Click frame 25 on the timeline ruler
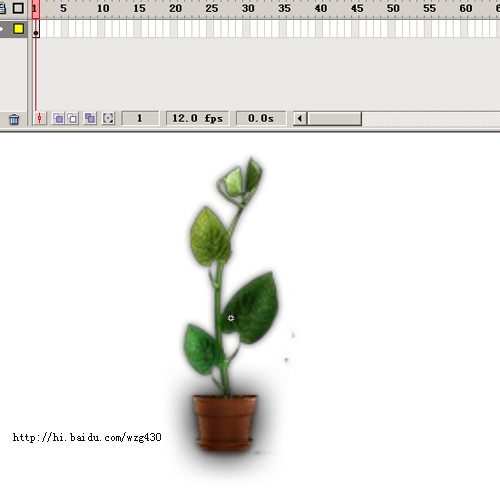Image resolution: width=500 pixels, height=491 pixels. pos(212,8)
